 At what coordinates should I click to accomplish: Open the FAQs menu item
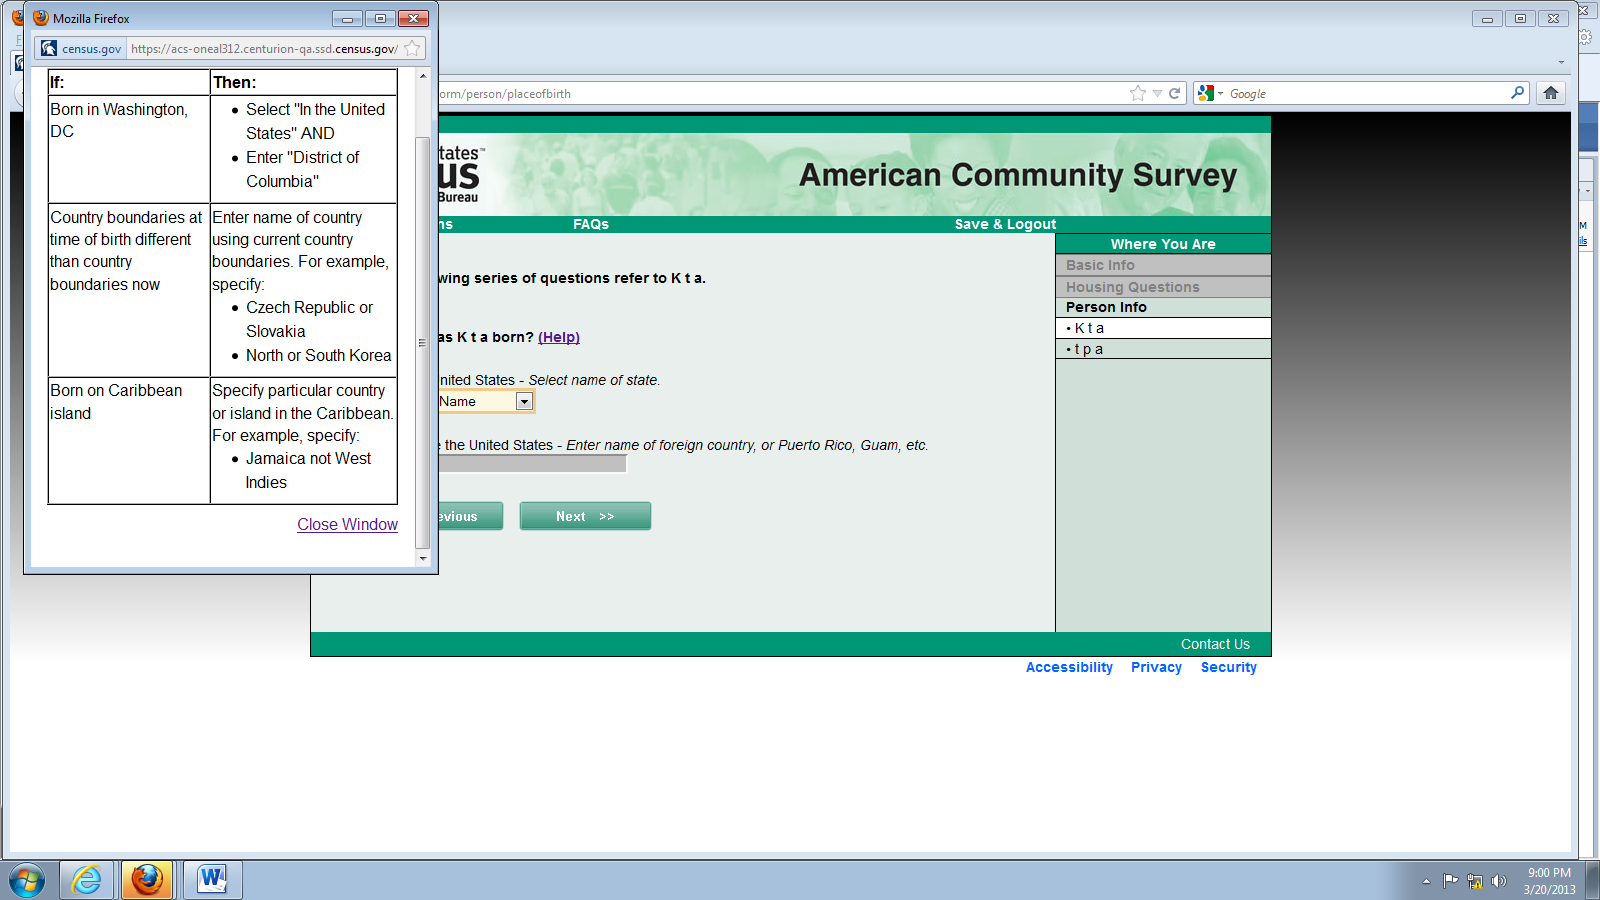590,224
